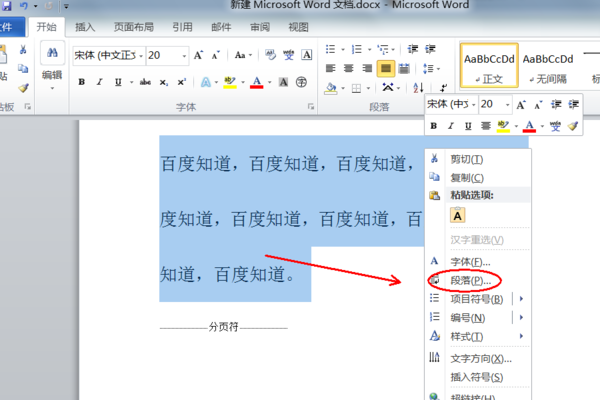Click the Clear Formatting icon
This screenshot has height=400, width=600.
[x=270, y=55]
